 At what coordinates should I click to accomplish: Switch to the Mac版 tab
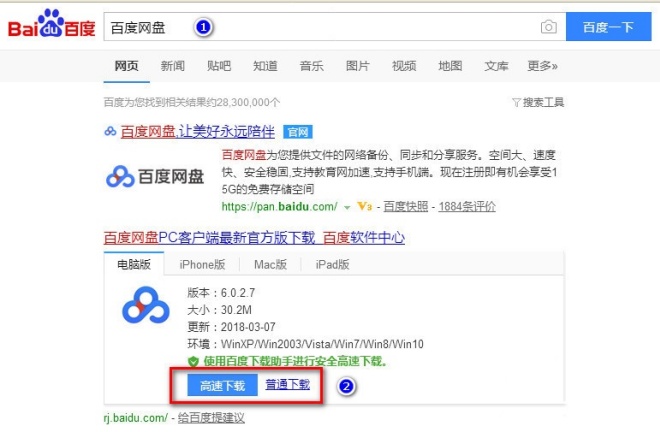(270, 264)
